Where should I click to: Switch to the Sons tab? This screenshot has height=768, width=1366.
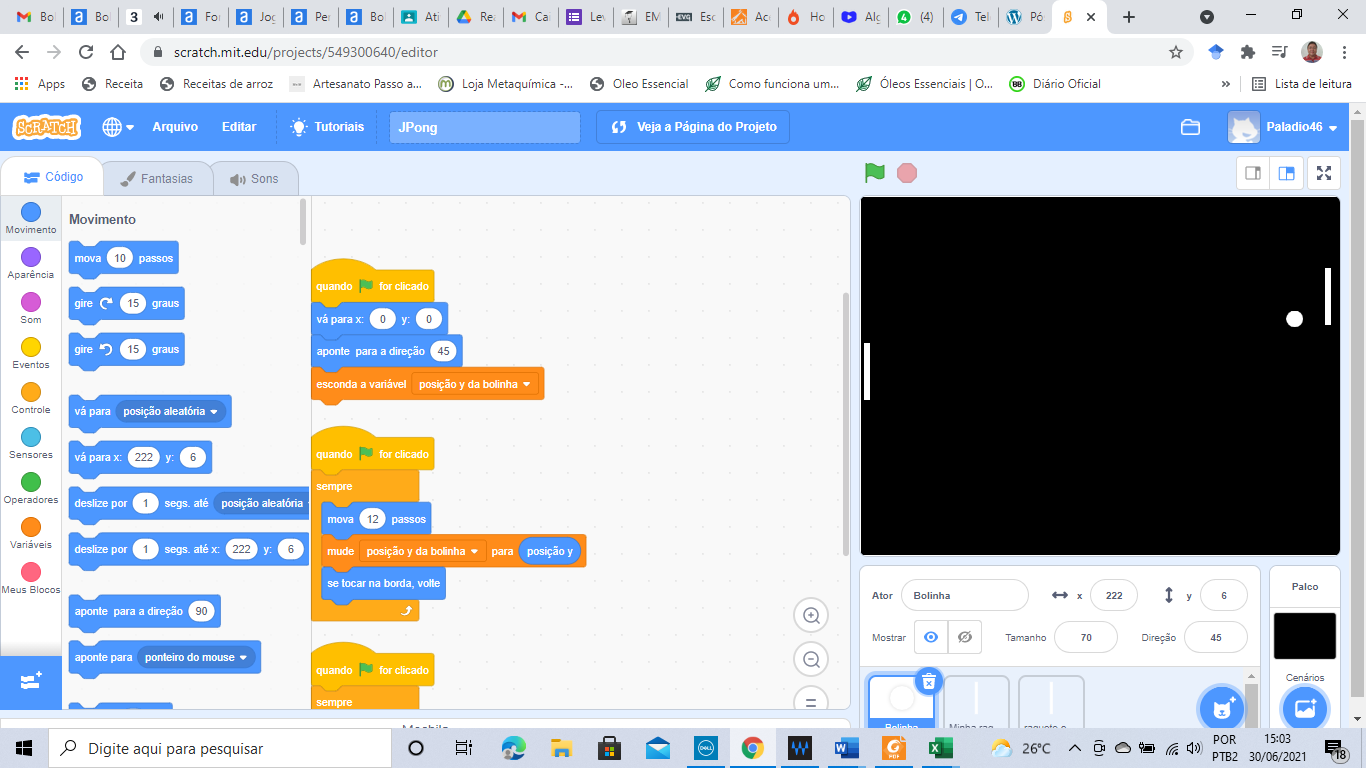(x=254, y=179)
